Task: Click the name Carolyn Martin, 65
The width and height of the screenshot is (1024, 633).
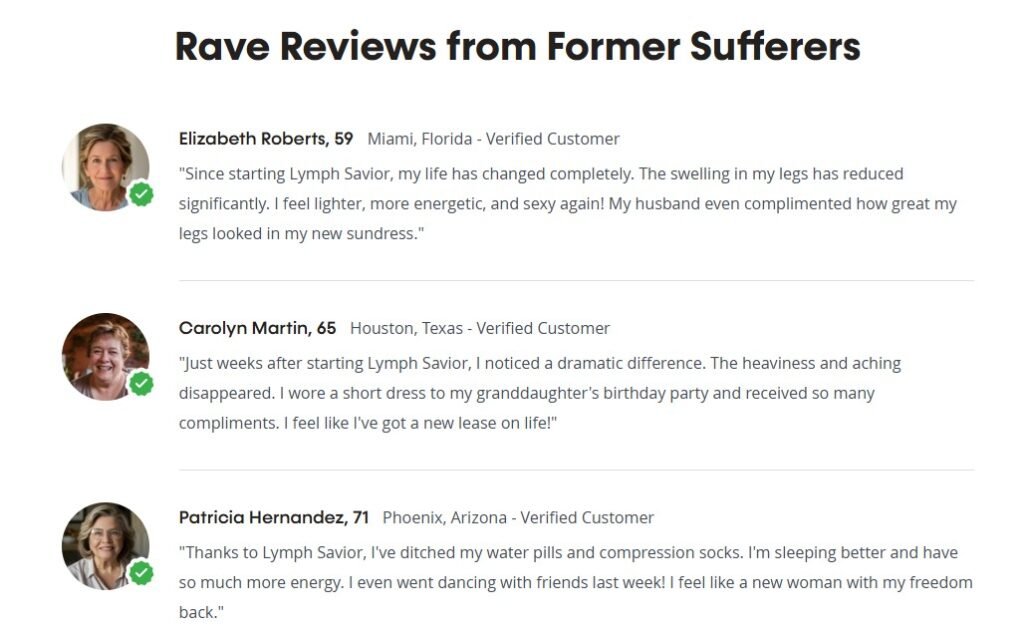Action: point(257,328)
